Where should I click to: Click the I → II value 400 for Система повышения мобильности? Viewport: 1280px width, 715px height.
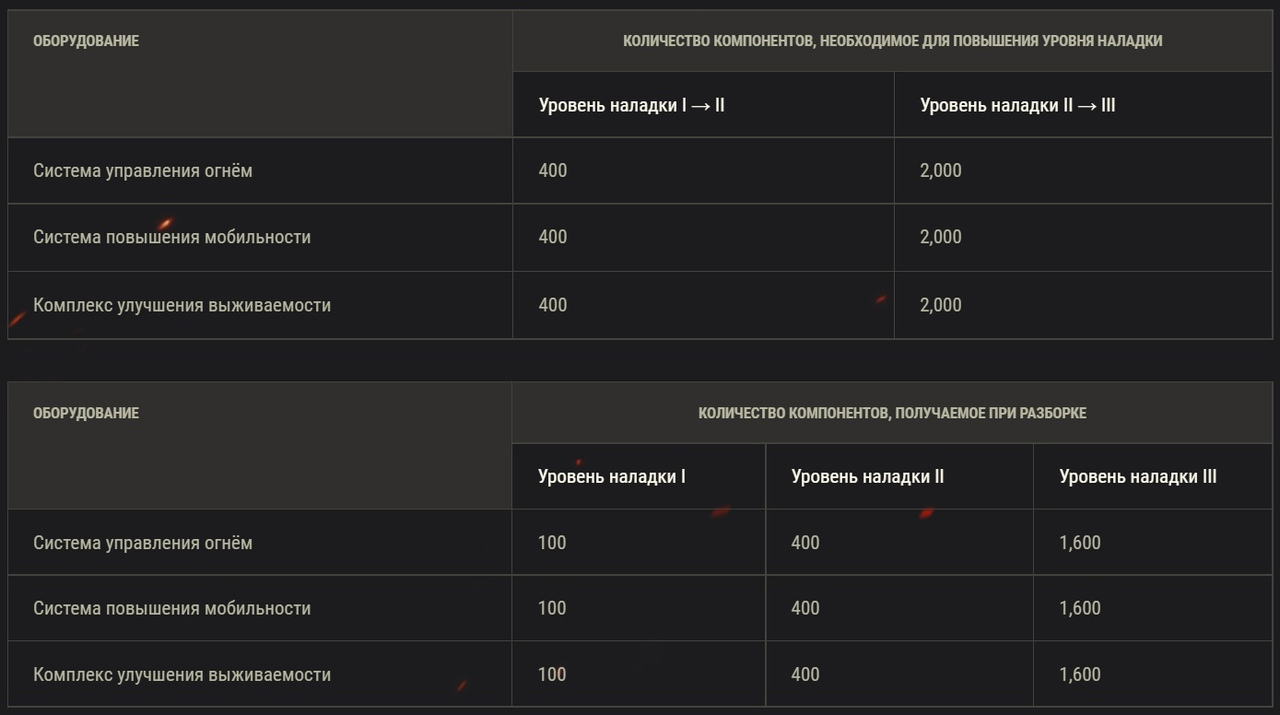click(552, 237)
